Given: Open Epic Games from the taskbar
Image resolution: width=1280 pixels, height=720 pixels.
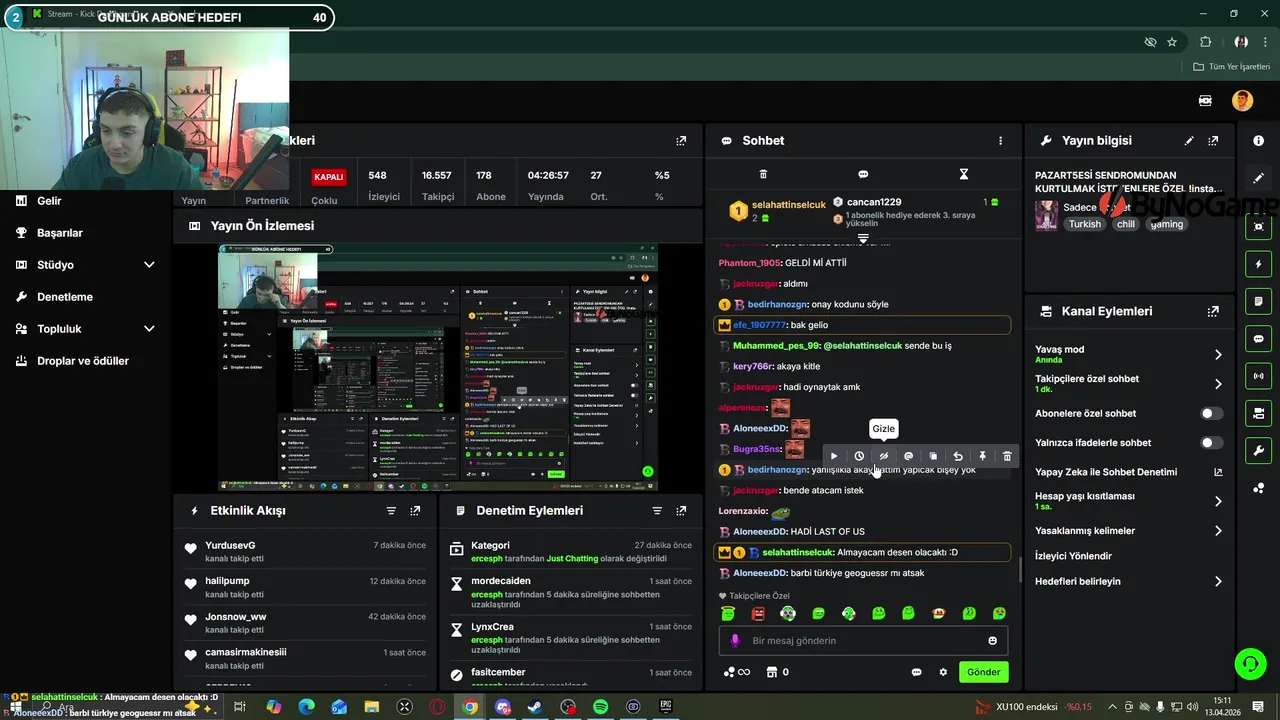Looking at the screenshot, I should pos(666,707).
